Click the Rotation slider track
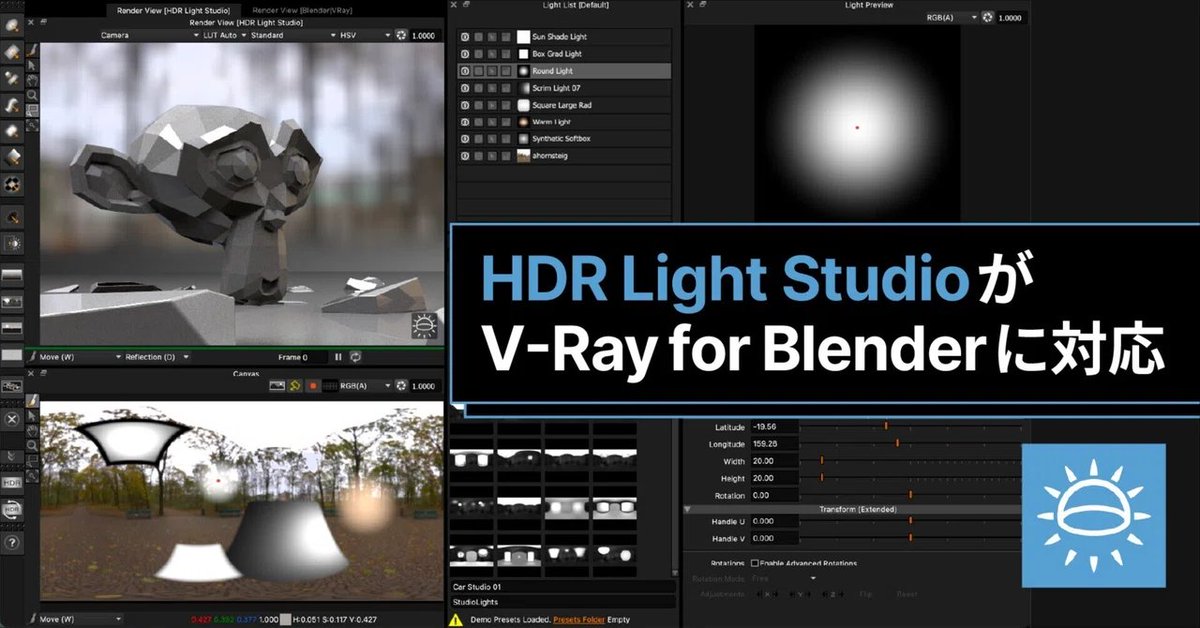 [x=910, y=495]
